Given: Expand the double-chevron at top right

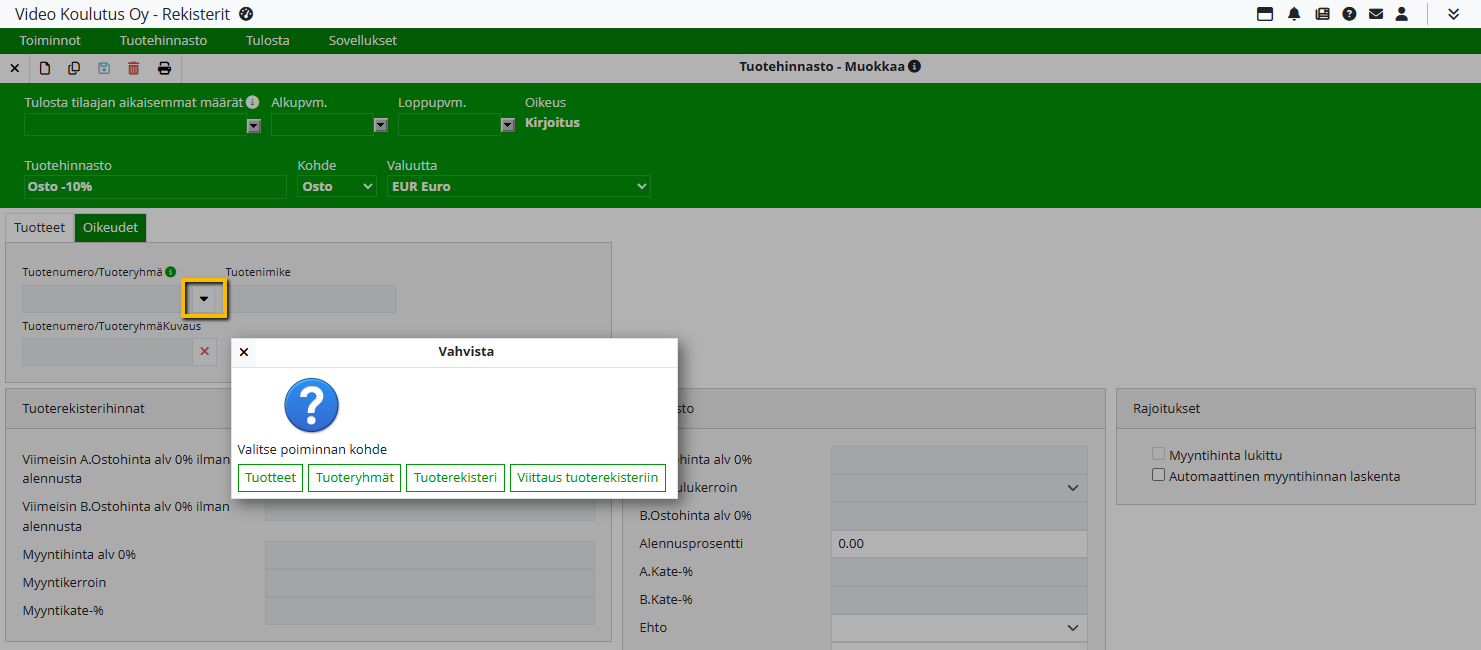Looking at the screenshot, I should [x=1453, y=14].
